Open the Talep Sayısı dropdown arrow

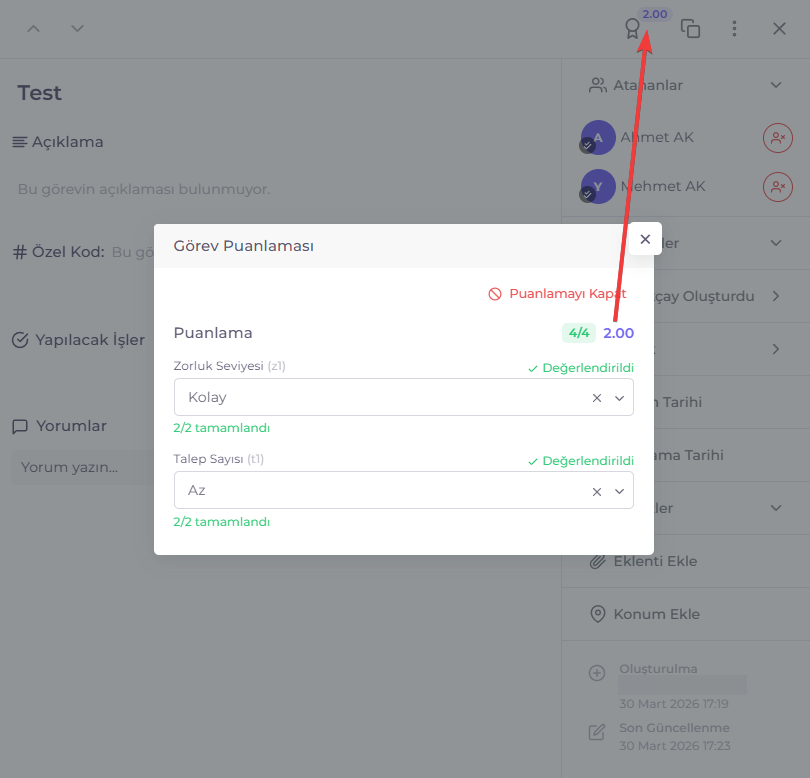point(620,491)
